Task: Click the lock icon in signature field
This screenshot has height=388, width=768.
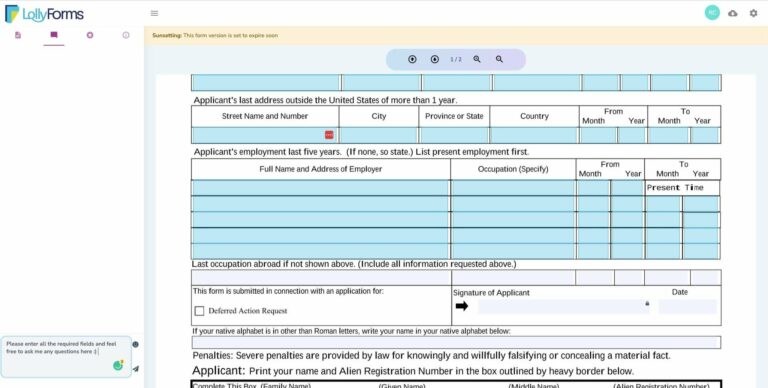Action: [647, 304]
